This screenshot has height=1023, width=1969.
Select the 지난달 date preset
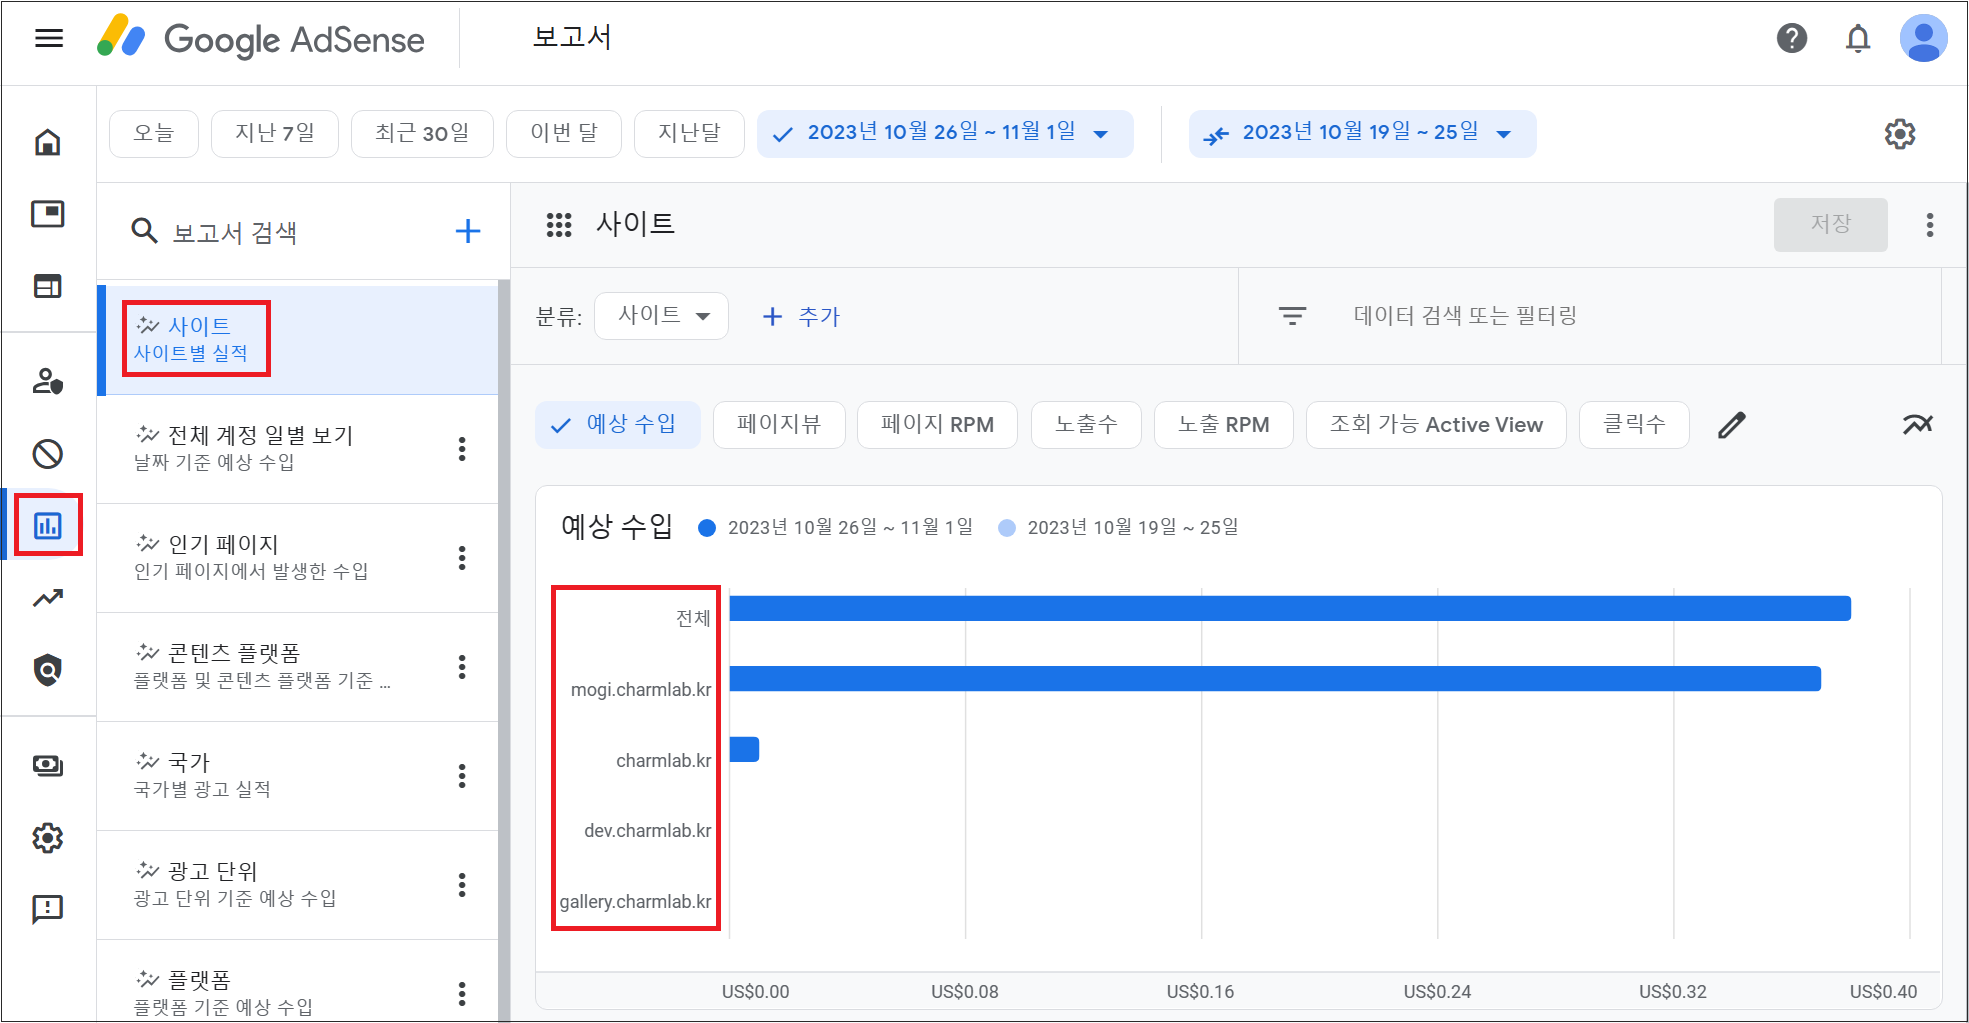point(689,134)
